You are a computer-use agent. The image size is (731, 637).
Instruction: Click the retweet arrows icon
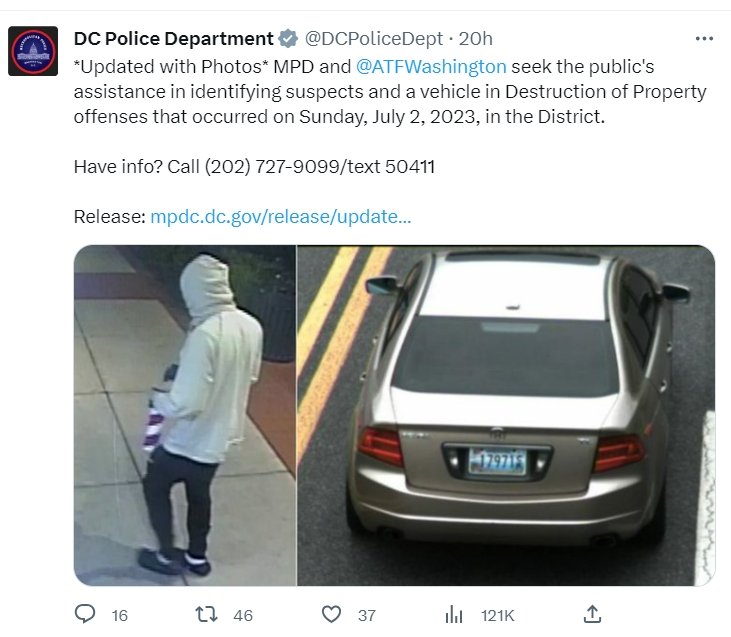click(x=206, y=614)
